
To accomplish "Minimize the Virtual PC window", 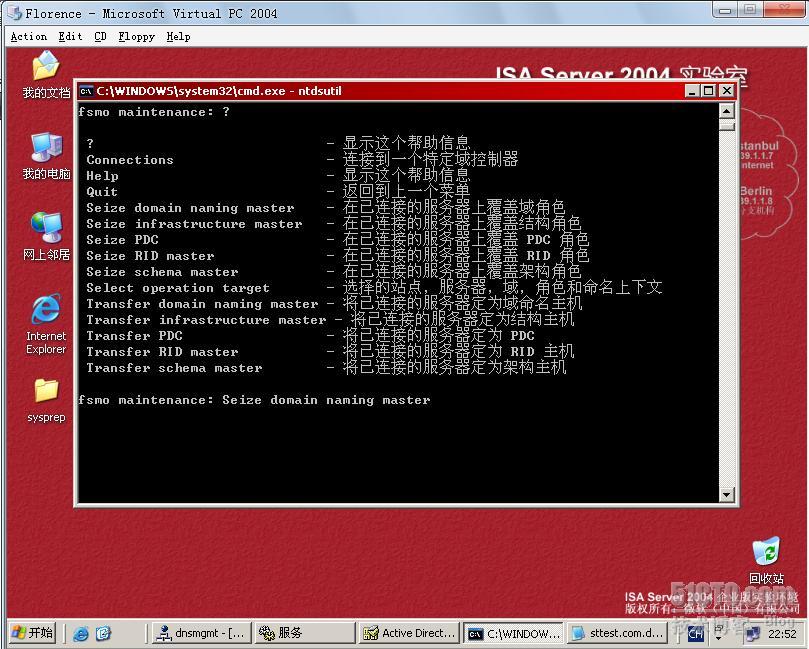I will pyautogui.click(x=725, y=10).
